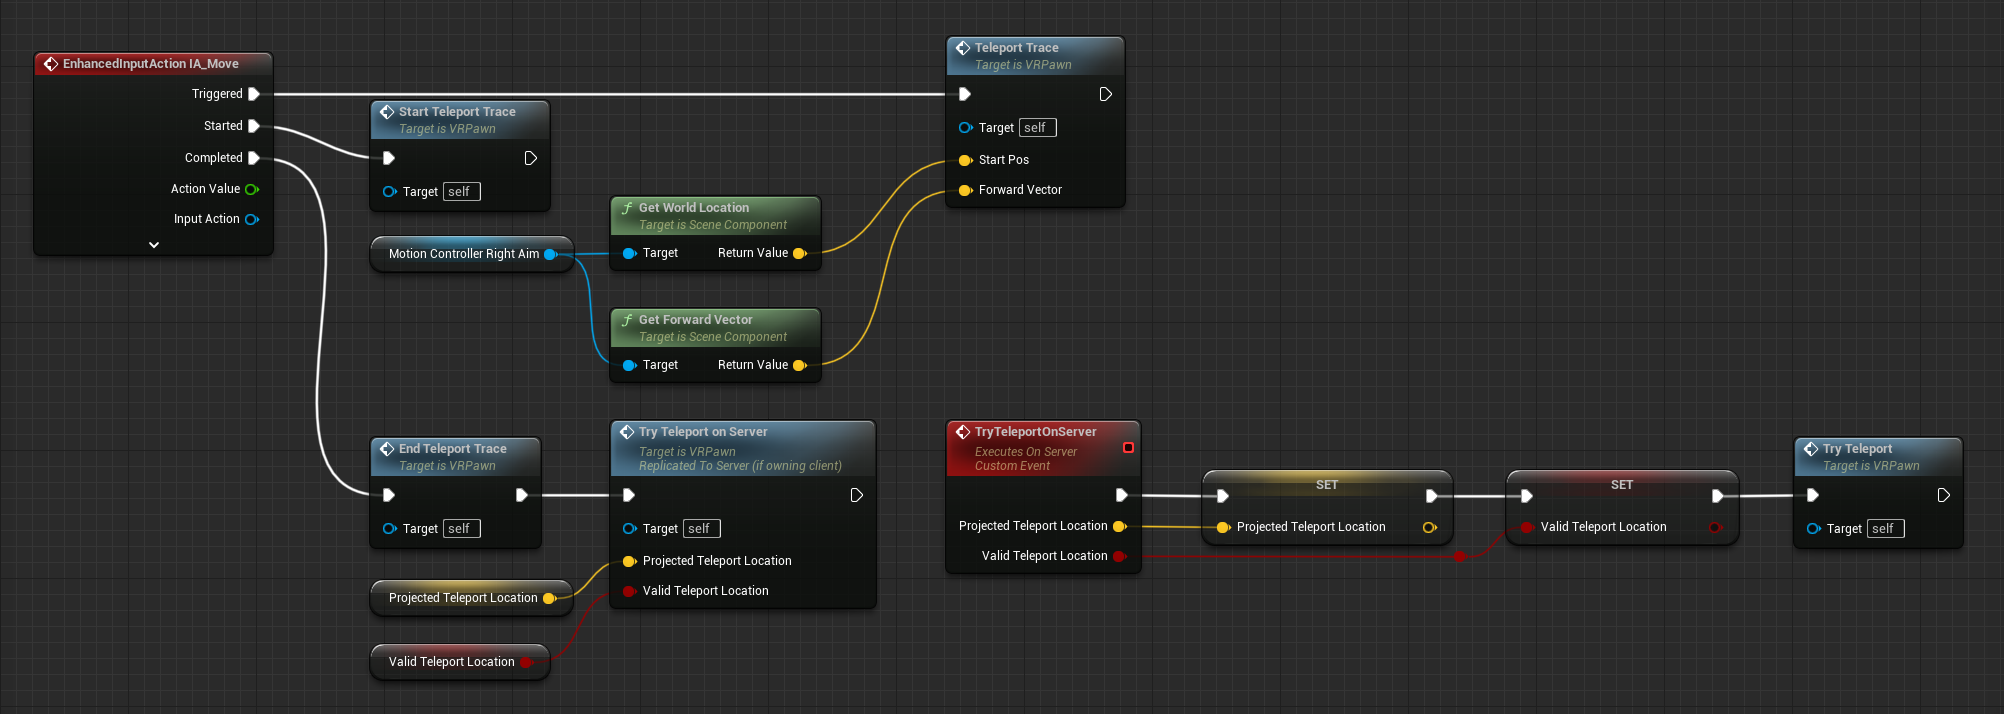Image resolution: width=2004 pixels, height=714 pixels.
Task: Click Projected Teleport Location pin on Try Teleport on Server
Action: click(629, 561)
